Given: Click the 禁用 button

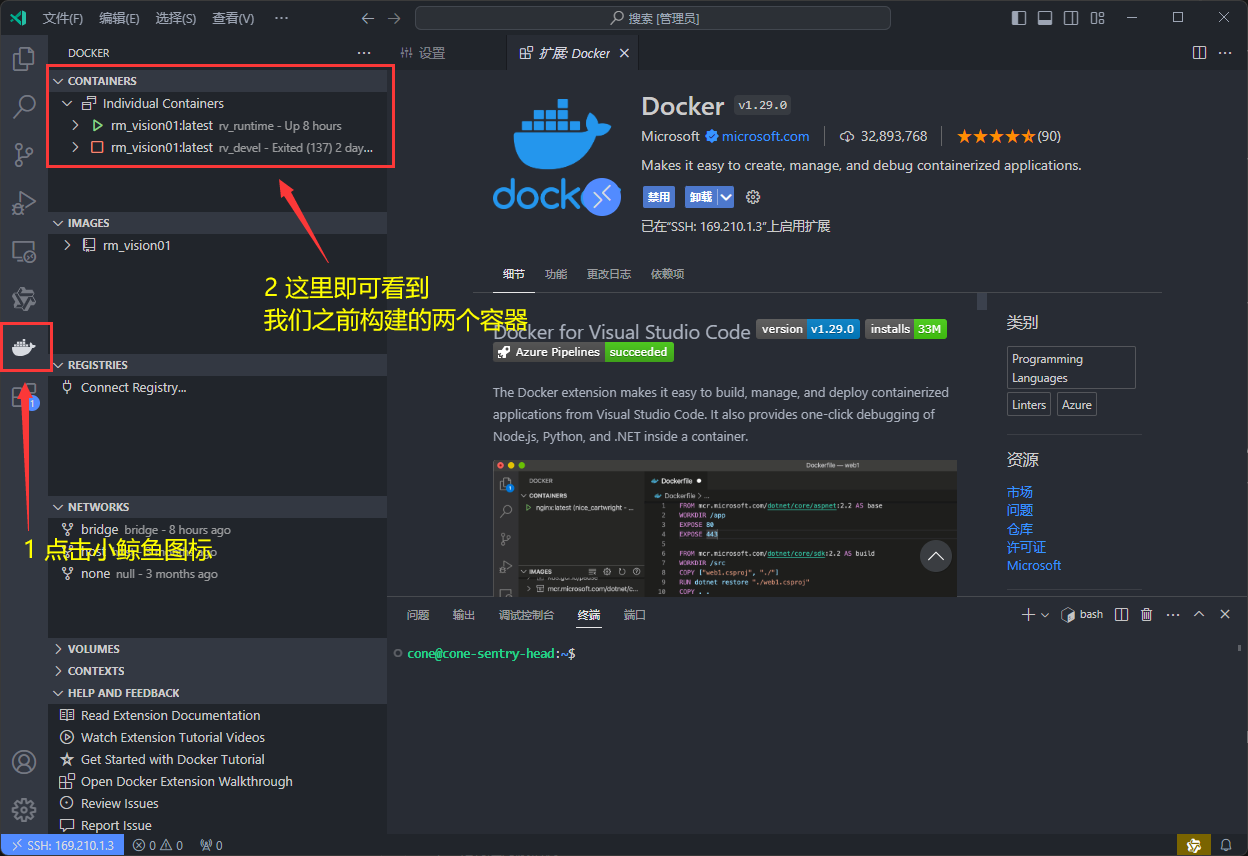Looking at the screenshot, I should [658, 197].
